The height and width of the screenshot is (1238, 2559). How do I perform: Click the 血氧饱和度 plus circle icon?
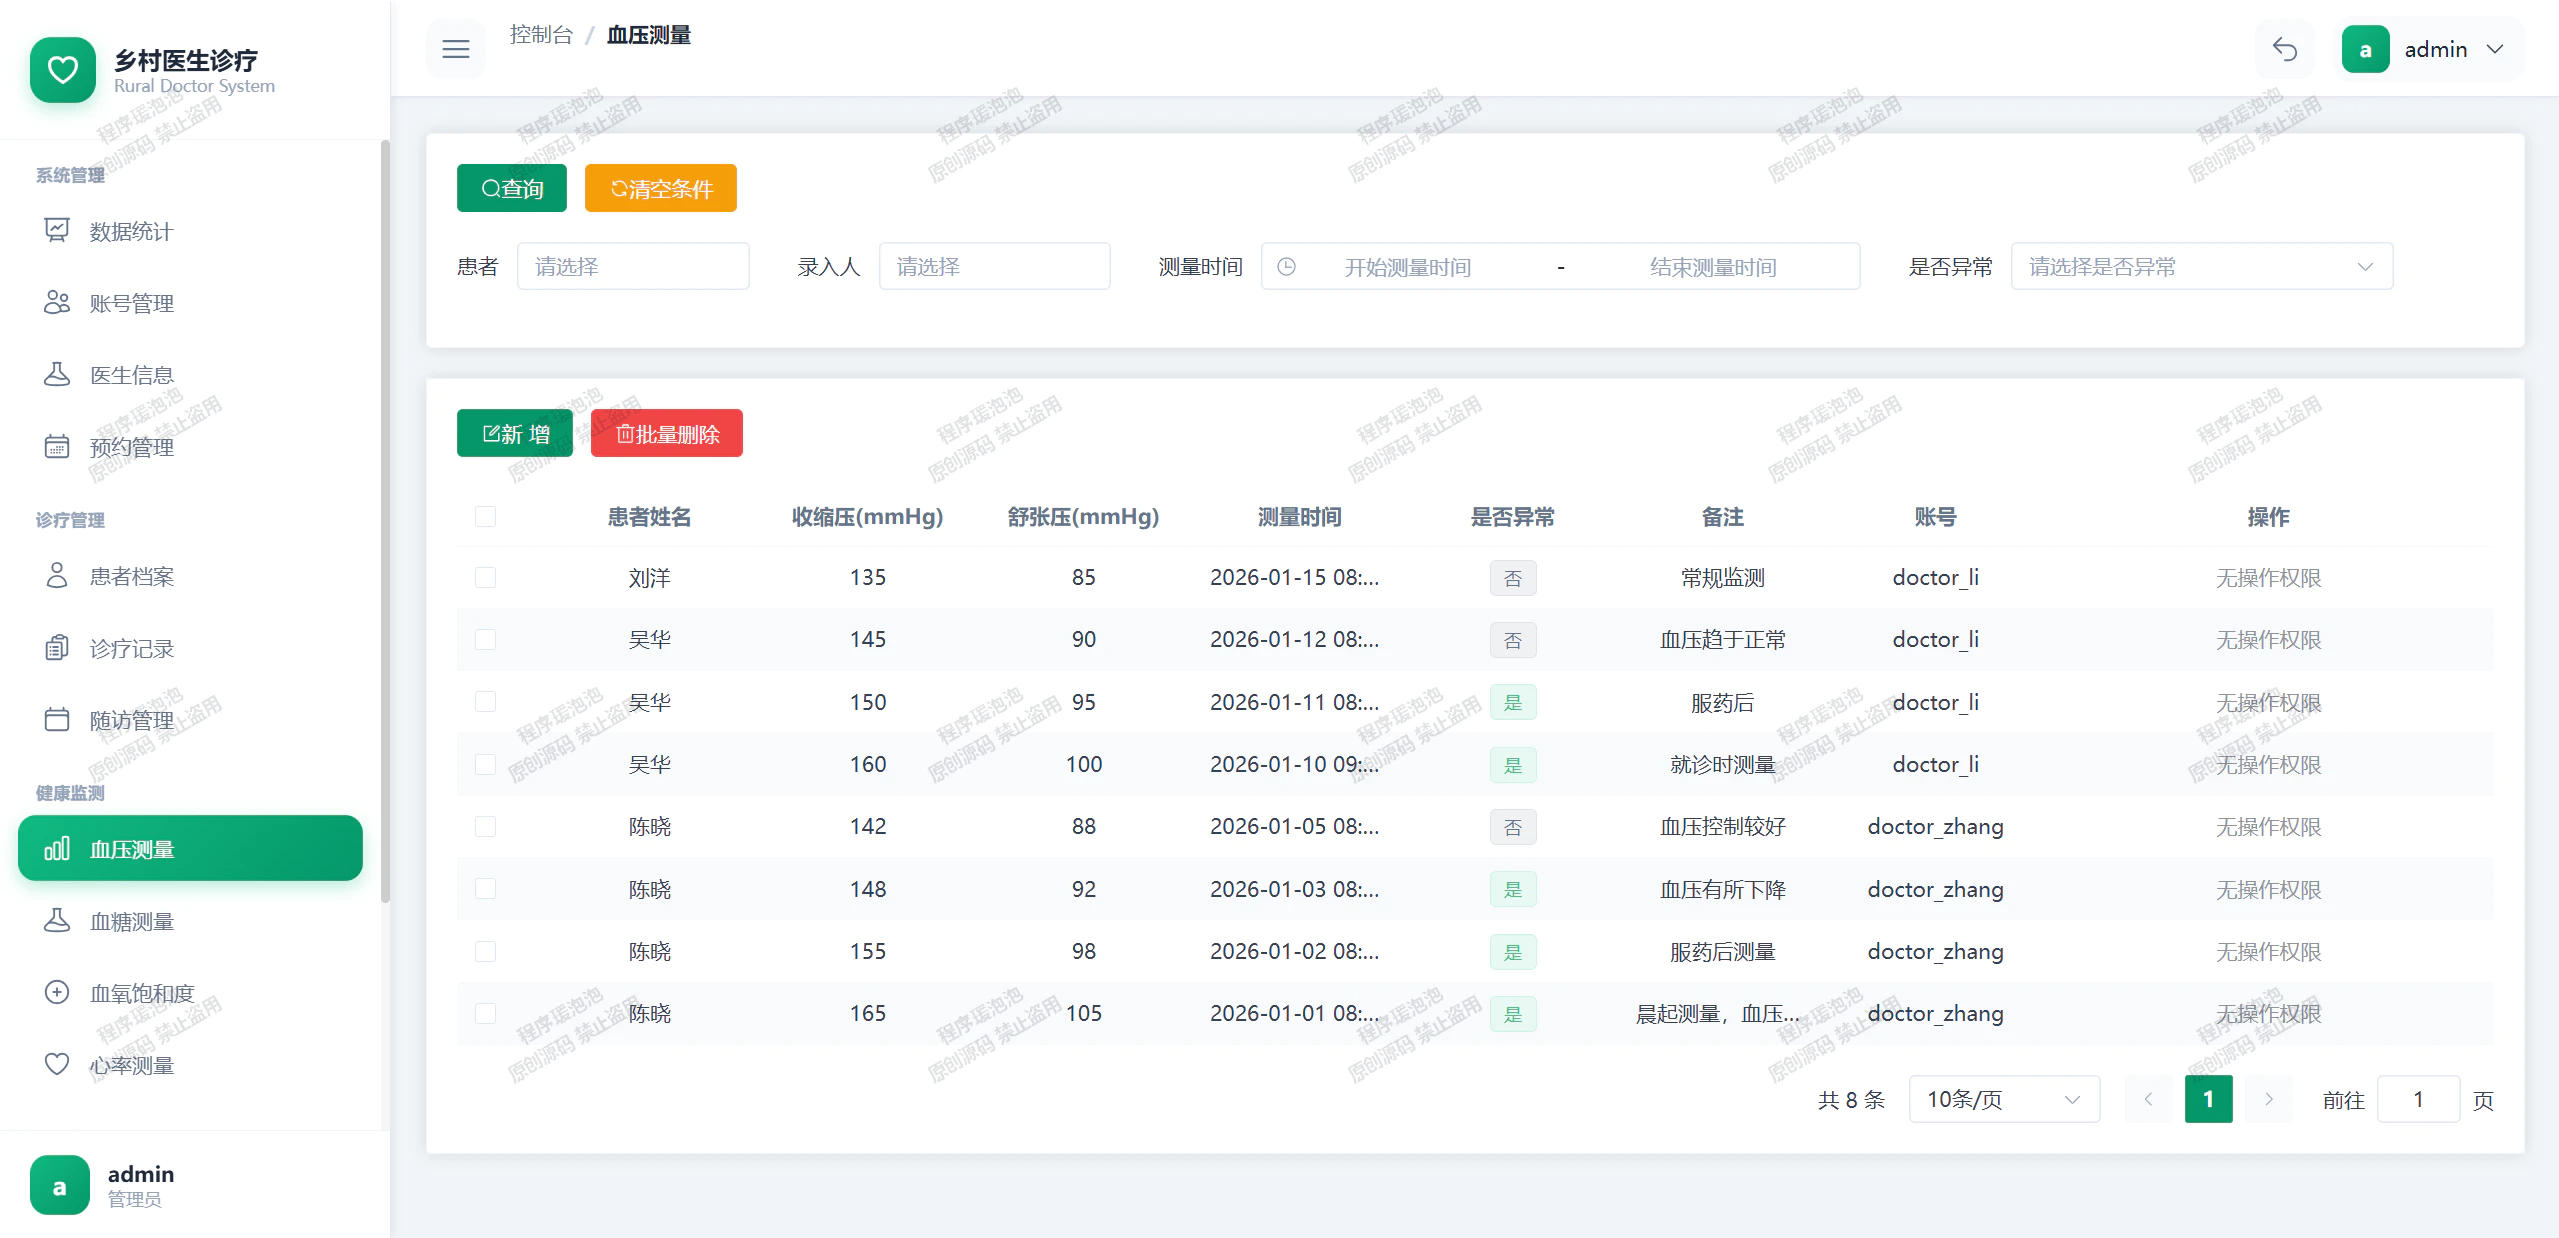(57, 993)
